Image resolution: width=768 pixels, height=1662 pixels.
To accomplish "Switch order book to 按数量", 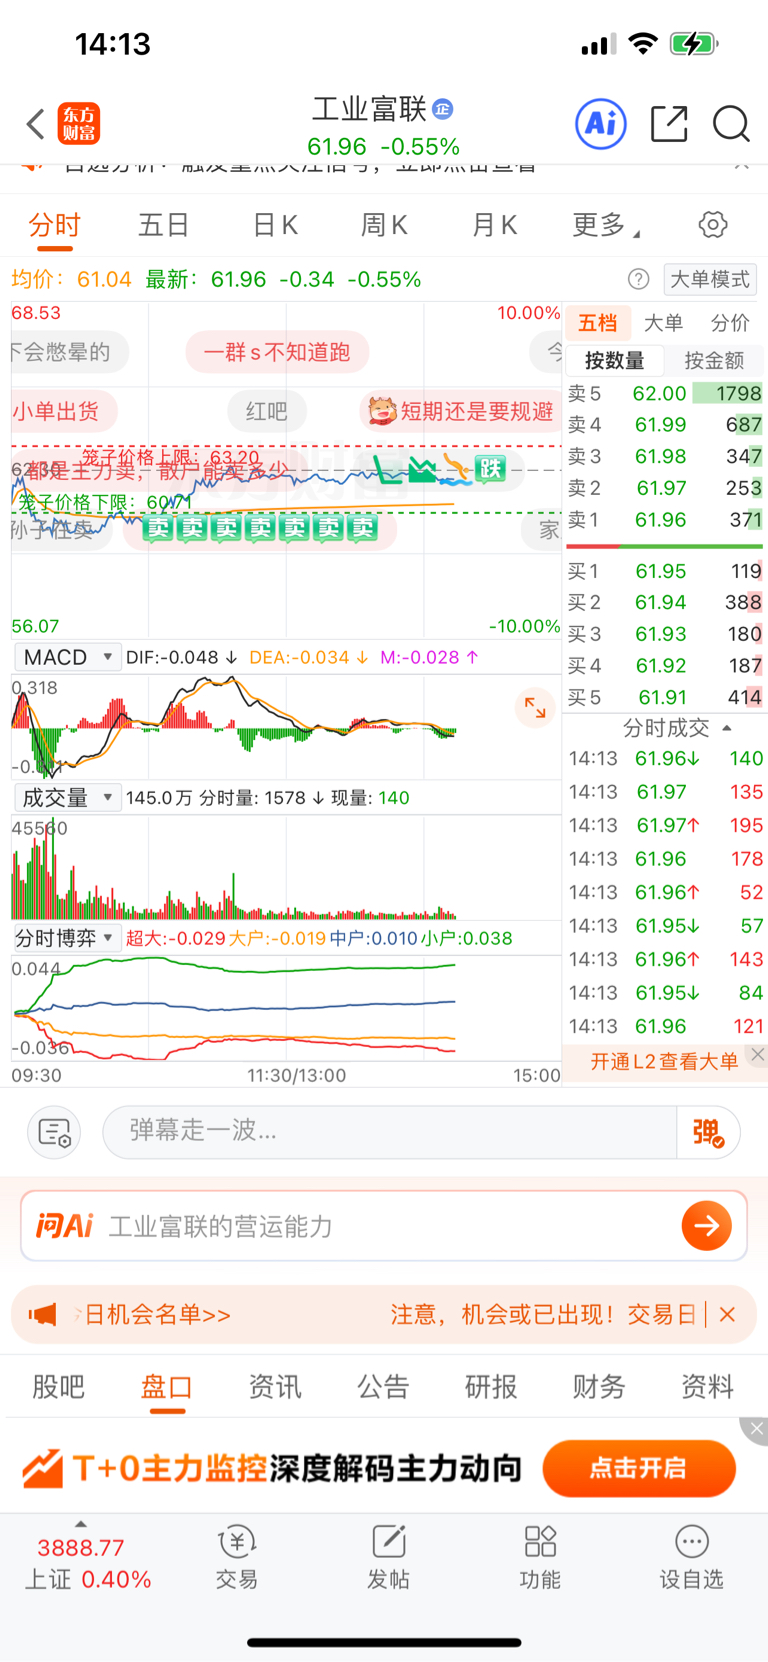I will pyautogui.click(x=614, y=361).
